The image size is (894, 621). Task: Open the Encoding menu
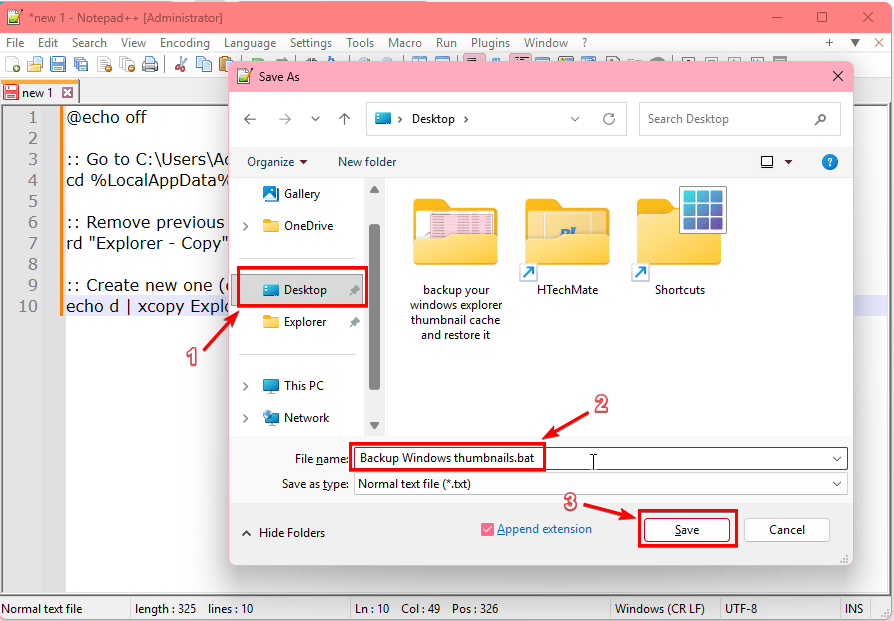[185, 43]
